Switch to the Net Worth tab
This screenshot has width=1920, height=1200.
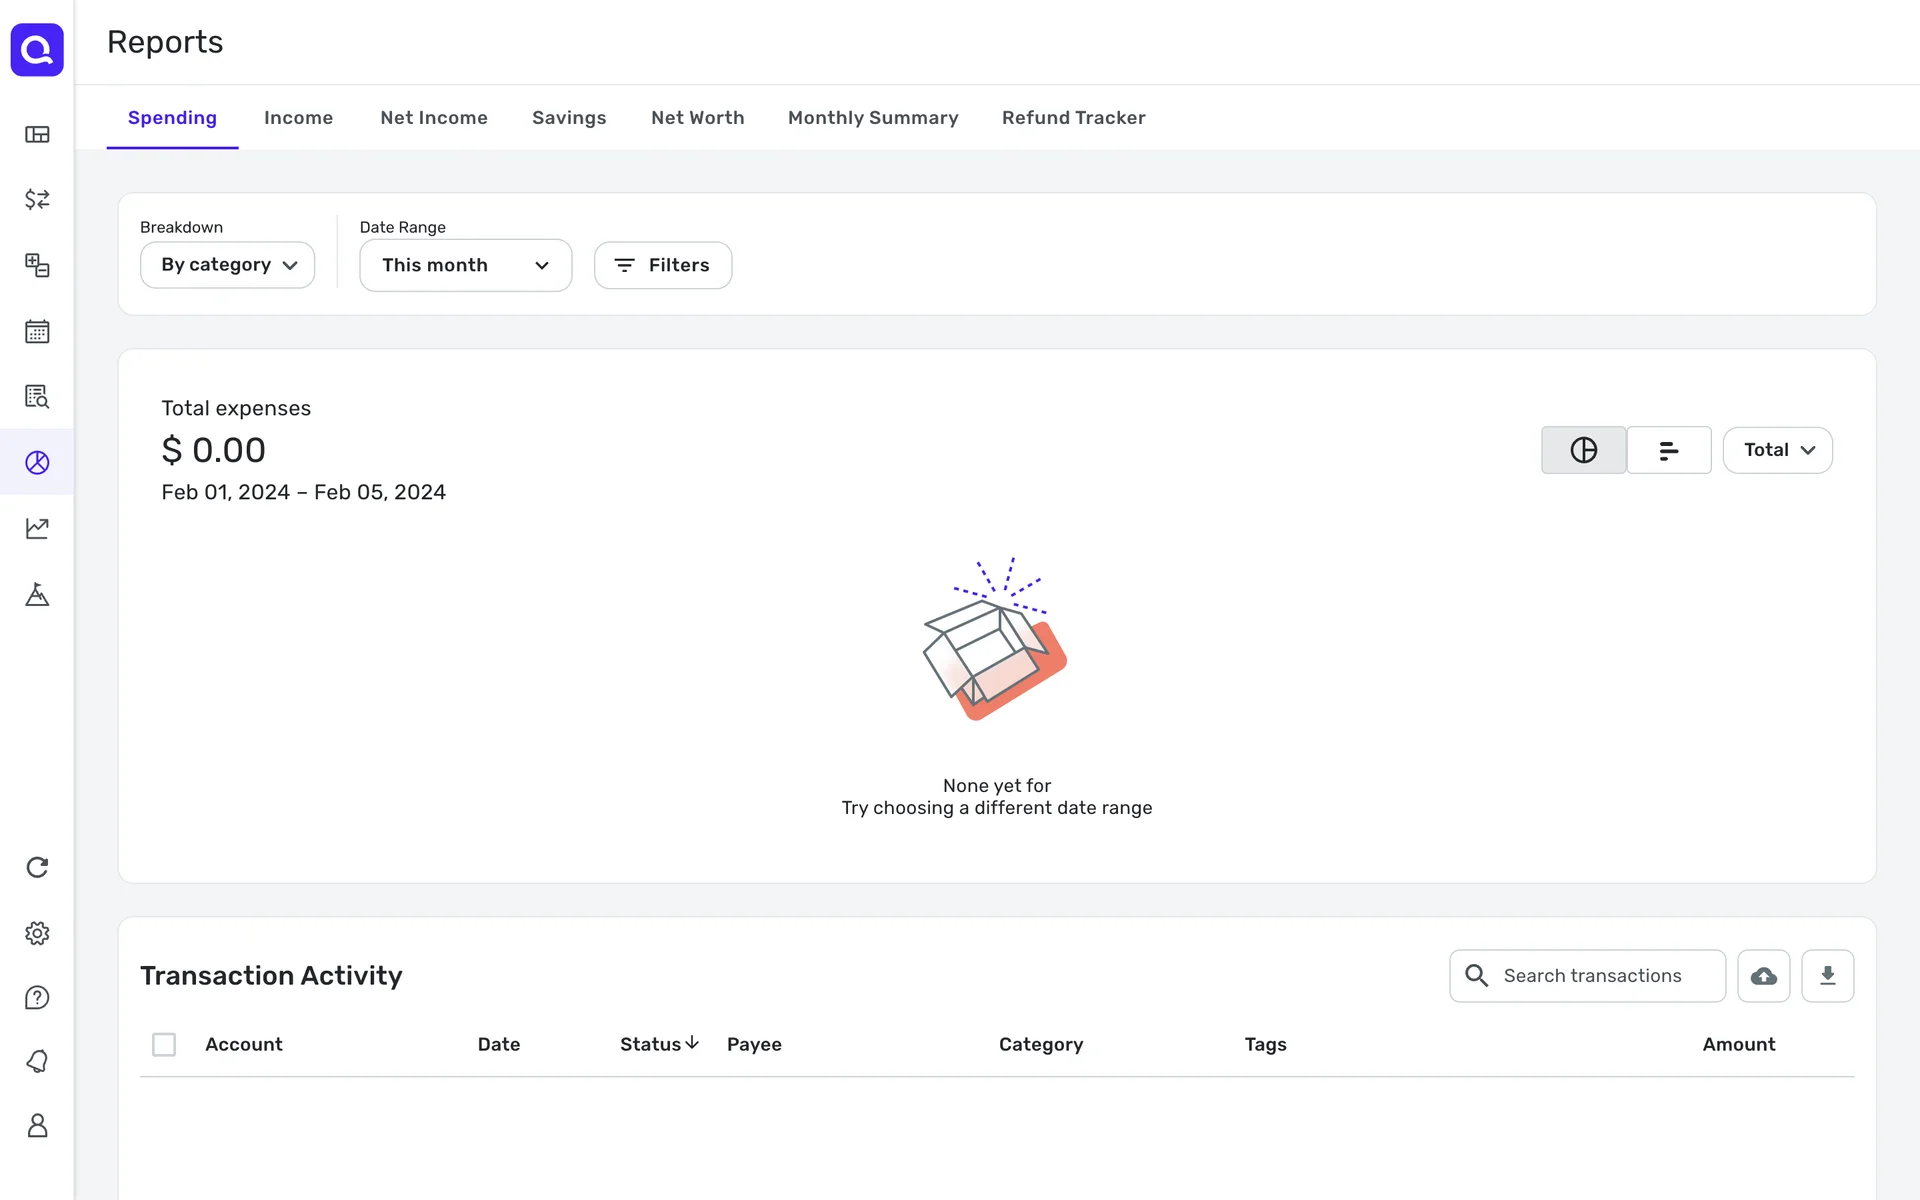[x=697, y=118]
